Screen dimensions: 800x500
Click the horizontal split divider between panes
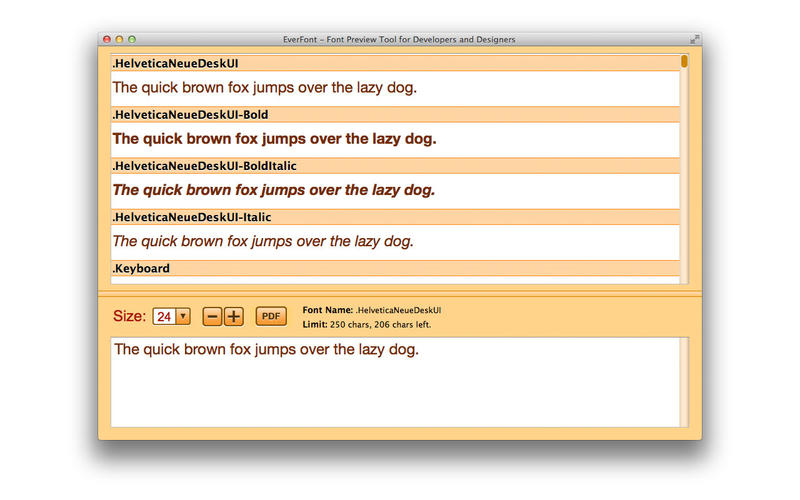tap(400, 294)
